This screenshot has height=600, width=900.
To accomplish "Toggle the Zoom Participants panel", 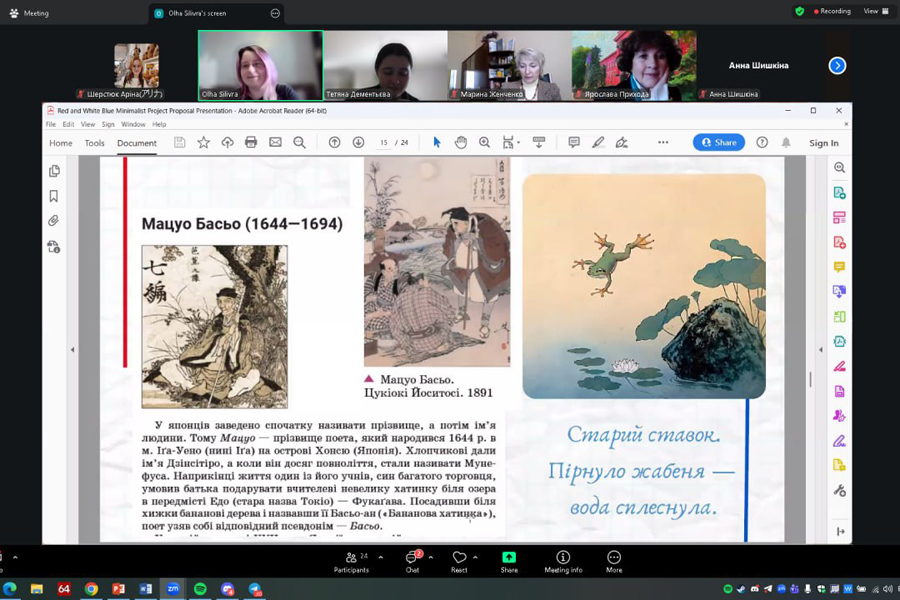I will click(x=350, y=561).
